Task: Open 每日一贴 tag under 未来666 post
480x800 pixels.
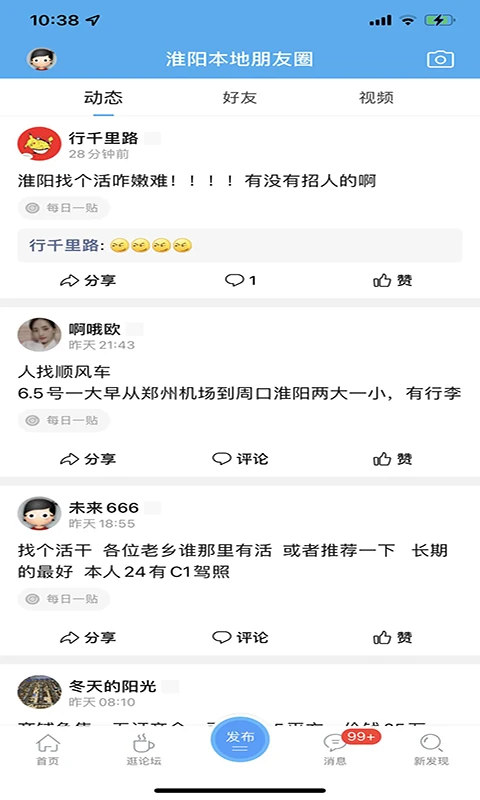Action: click(64, 599)
